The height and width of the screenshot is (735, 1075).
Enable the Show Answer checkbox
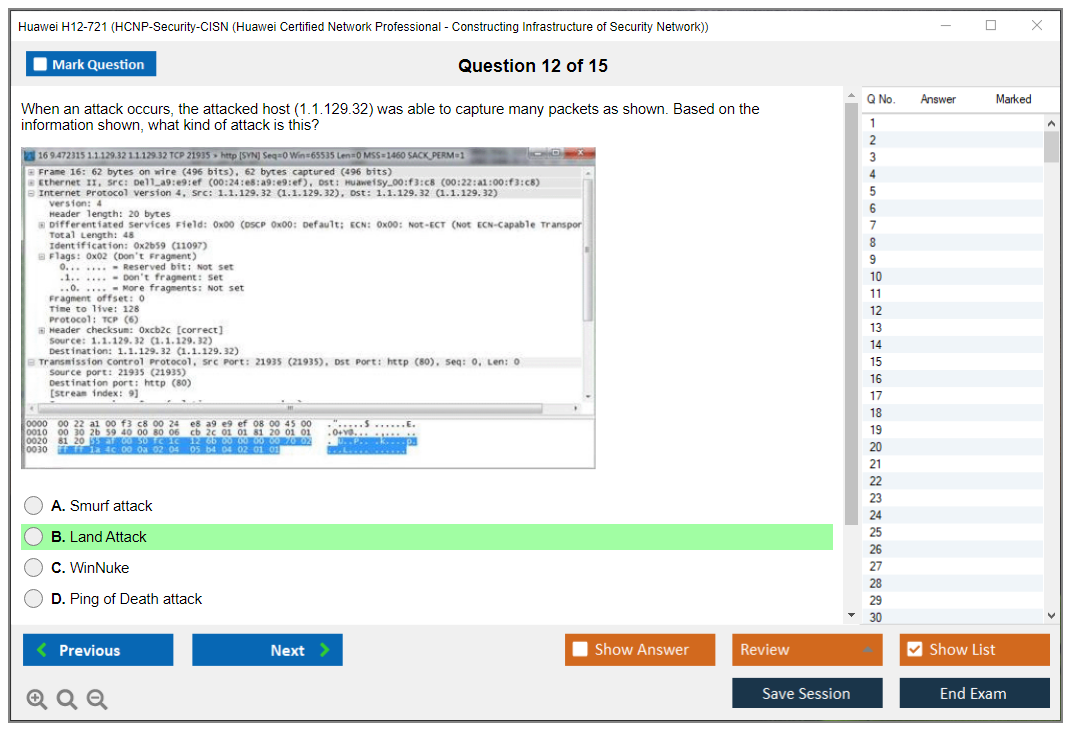(580, 650)
